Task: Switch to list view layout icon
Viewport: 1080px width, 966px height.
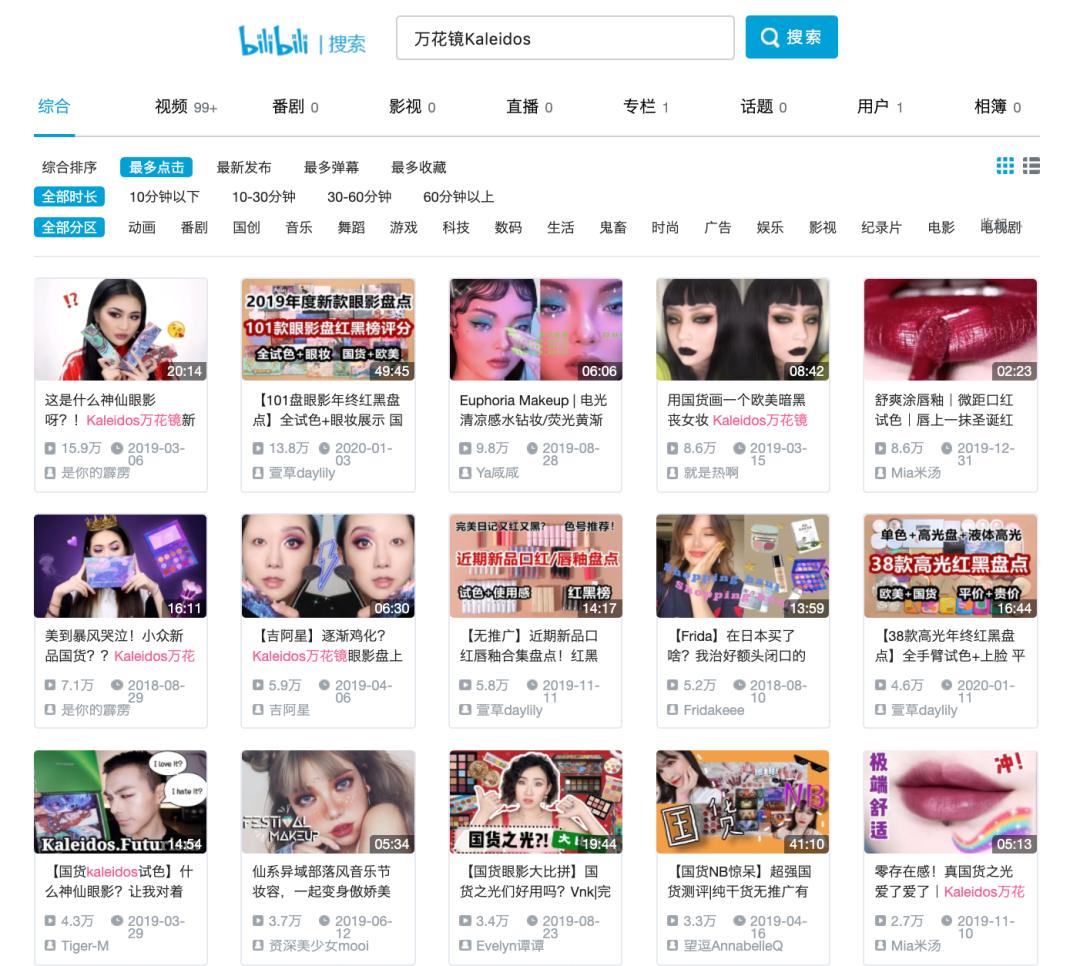Action: coord(1031,165)
